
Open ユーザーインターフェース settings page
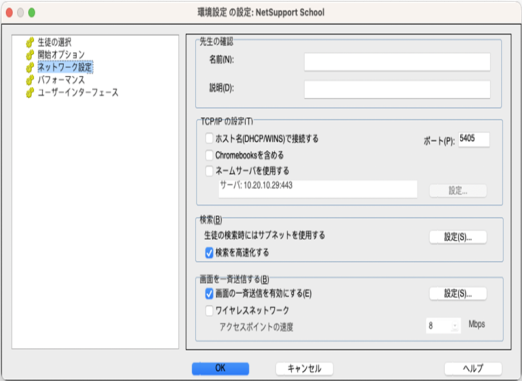78,92
